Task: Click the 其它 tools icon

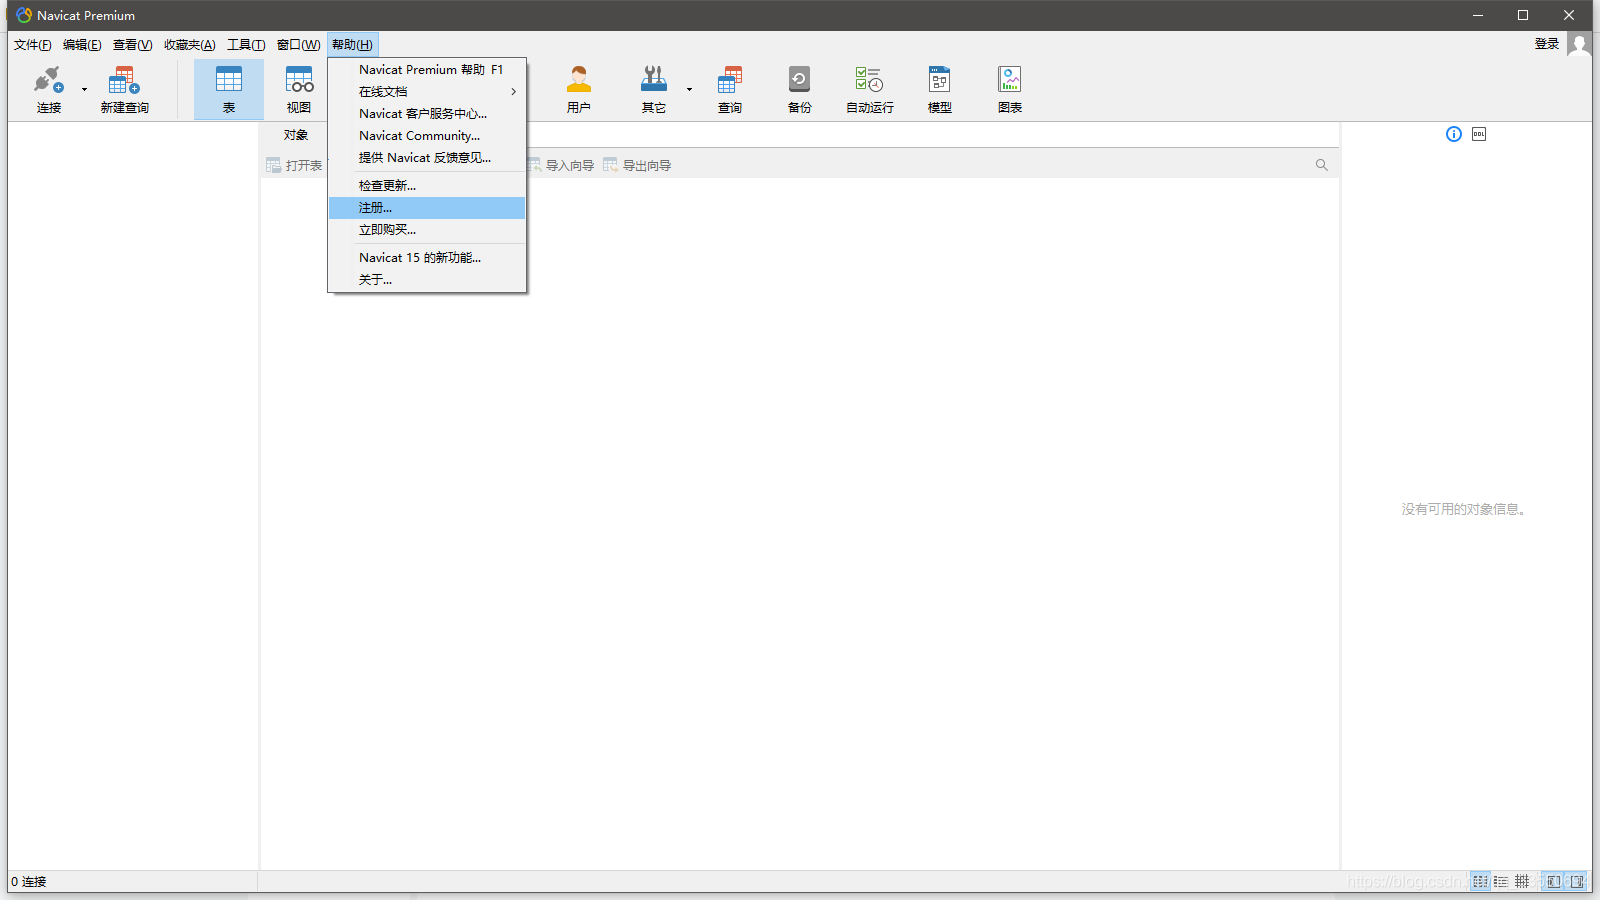Action: pyautogui.click(x=654, y=80)
